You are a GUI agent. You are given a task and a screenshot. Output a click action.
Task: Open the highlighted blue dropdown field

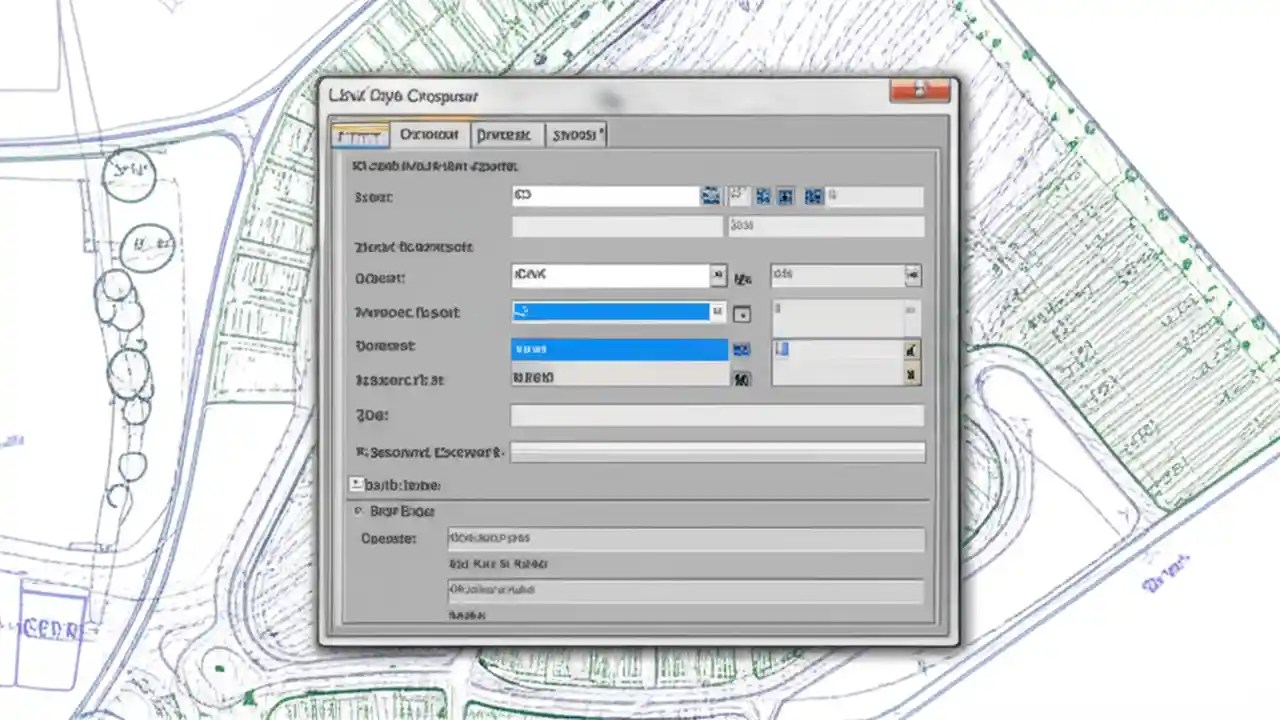pyautogui.click(x=717, y=312)
